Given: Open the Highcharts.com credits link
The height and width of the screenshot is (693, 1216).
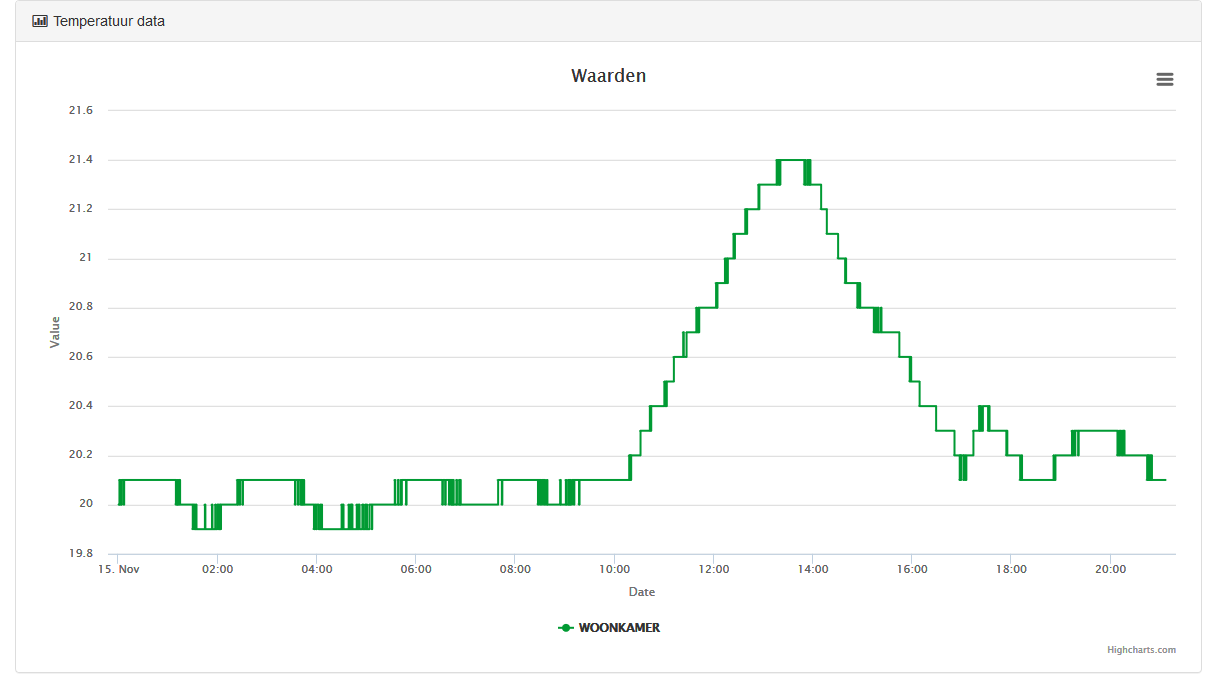Looking at the screenshot, I should point(1141,650).
